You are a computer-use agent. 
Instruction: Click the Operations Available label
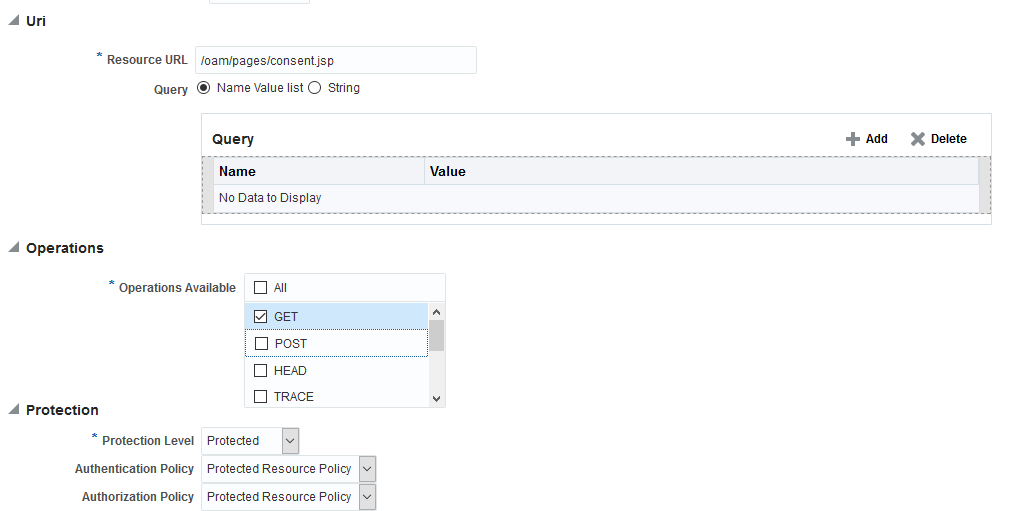click(177, 288)
